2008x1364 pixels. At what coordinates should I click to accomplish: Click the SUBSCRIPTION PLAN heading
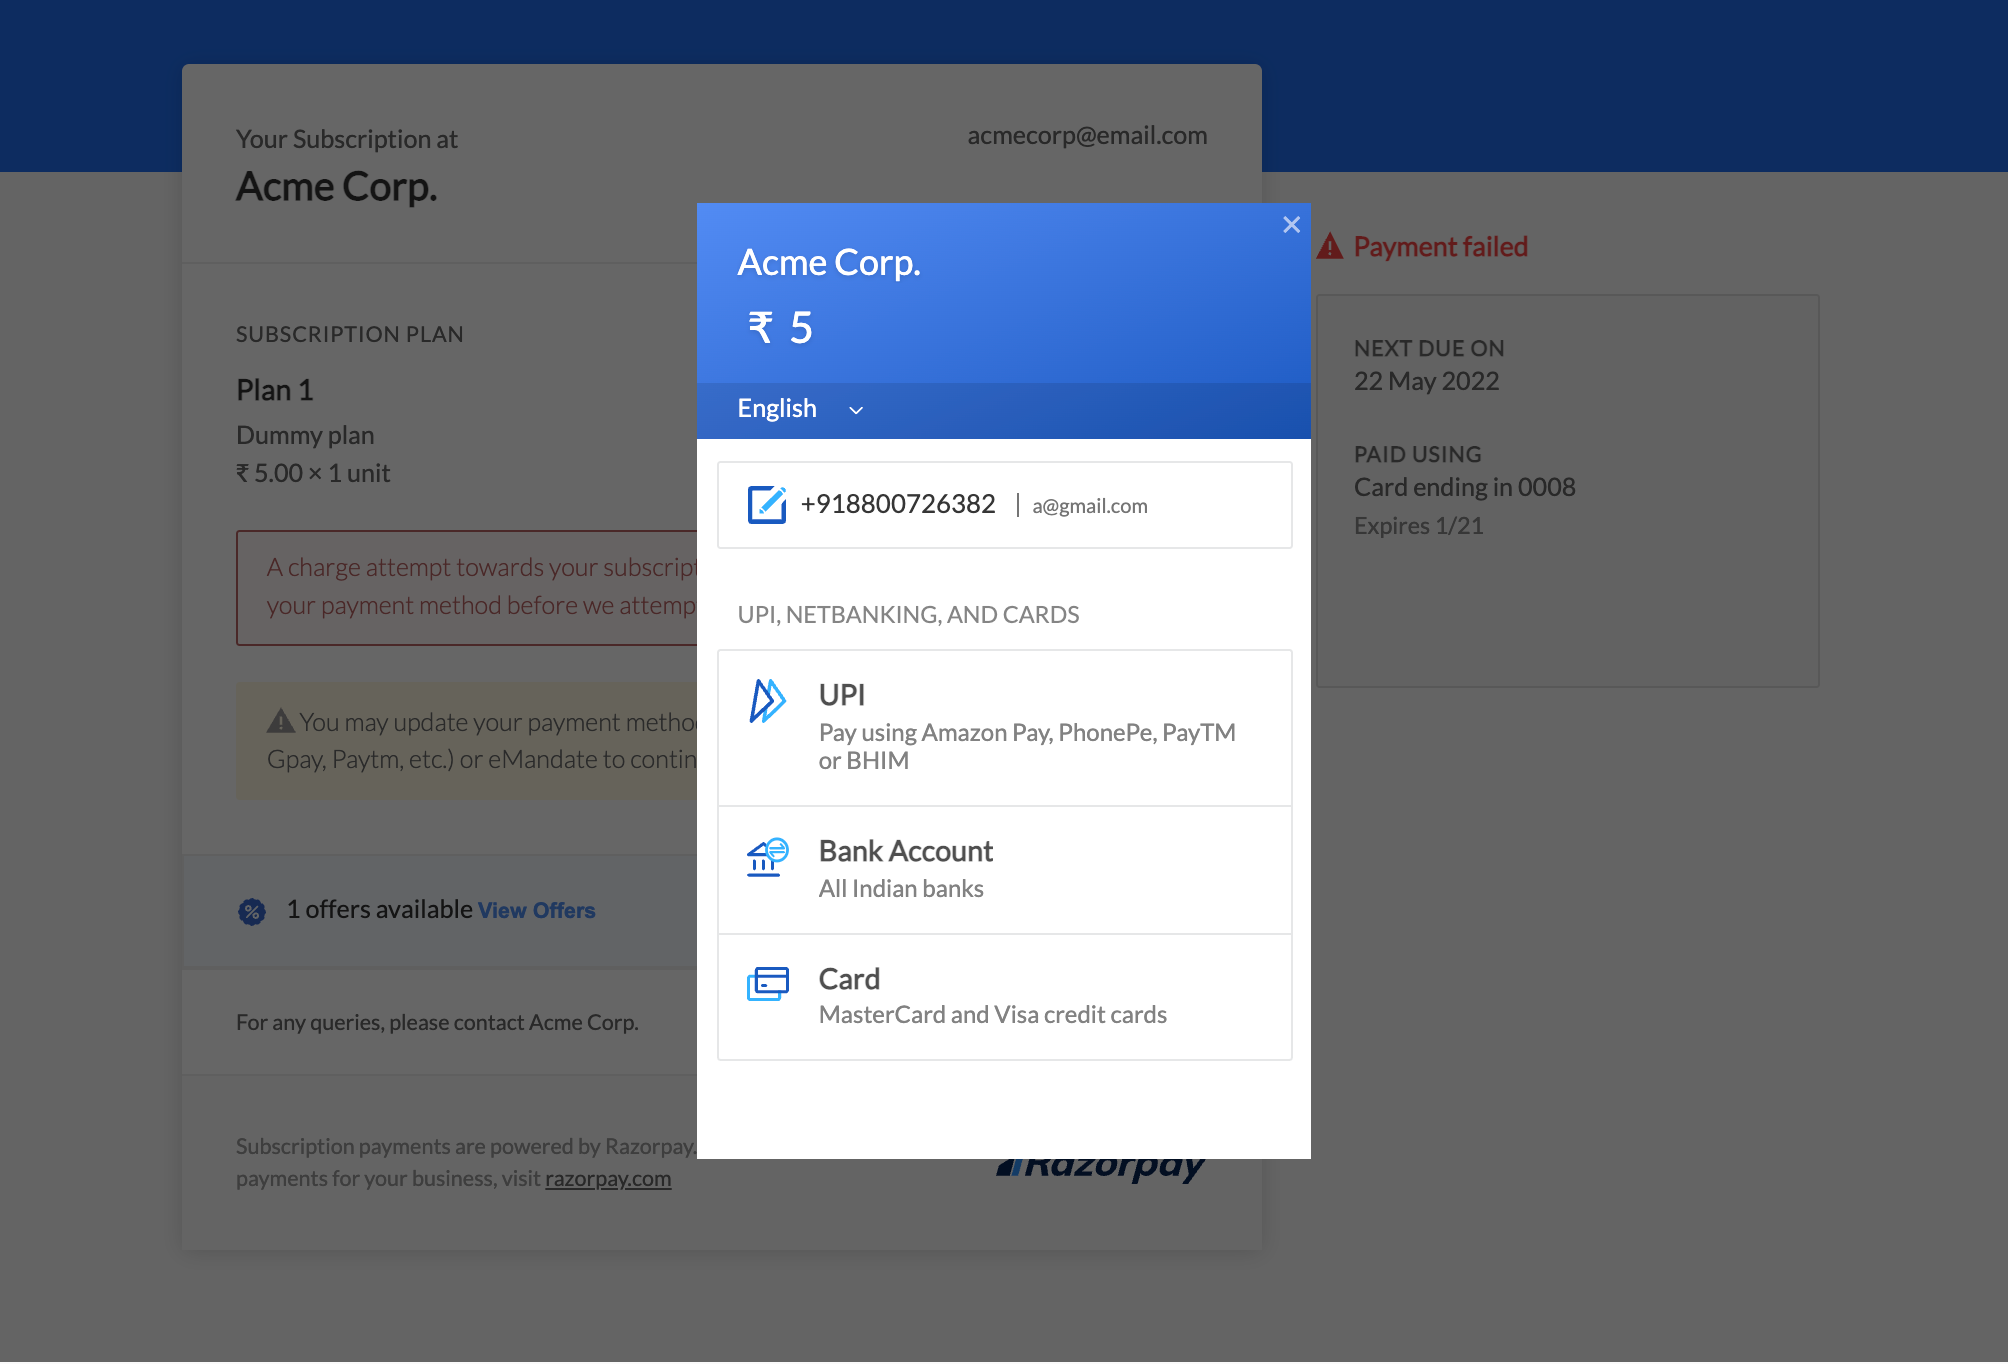tap(350, 335)
